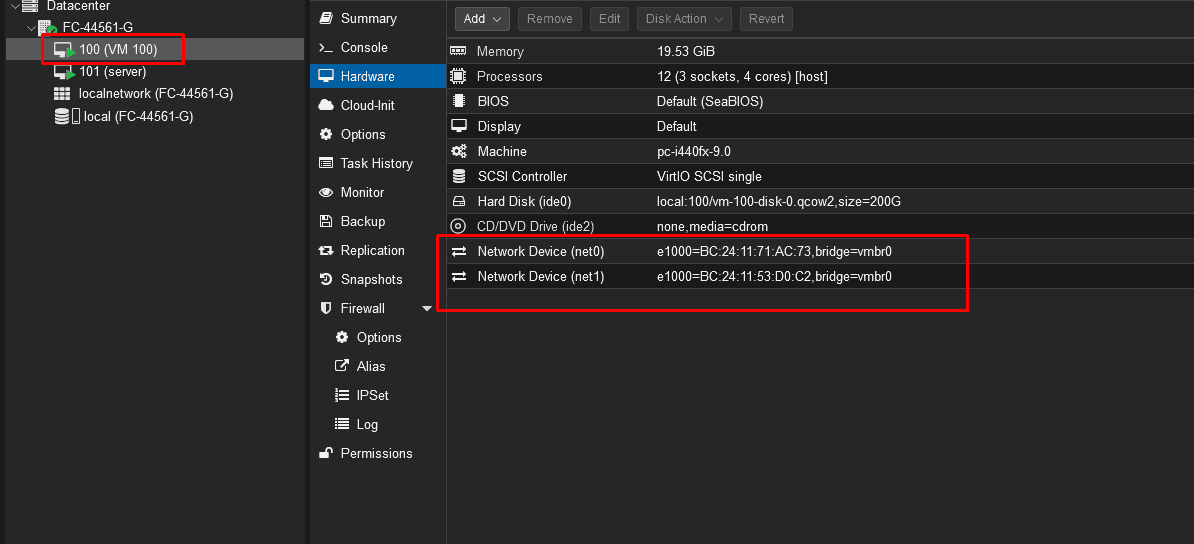Click the Snapshots history icon

tap(325, 279)
